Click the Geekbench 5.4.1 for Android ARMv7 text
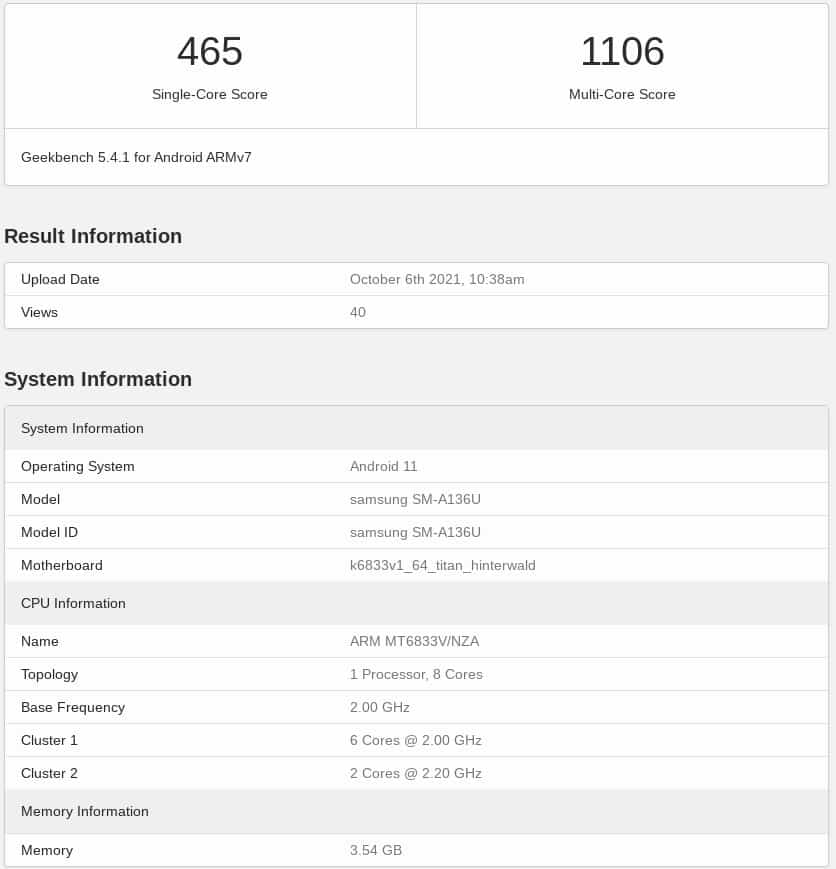 tap(136, 157)
